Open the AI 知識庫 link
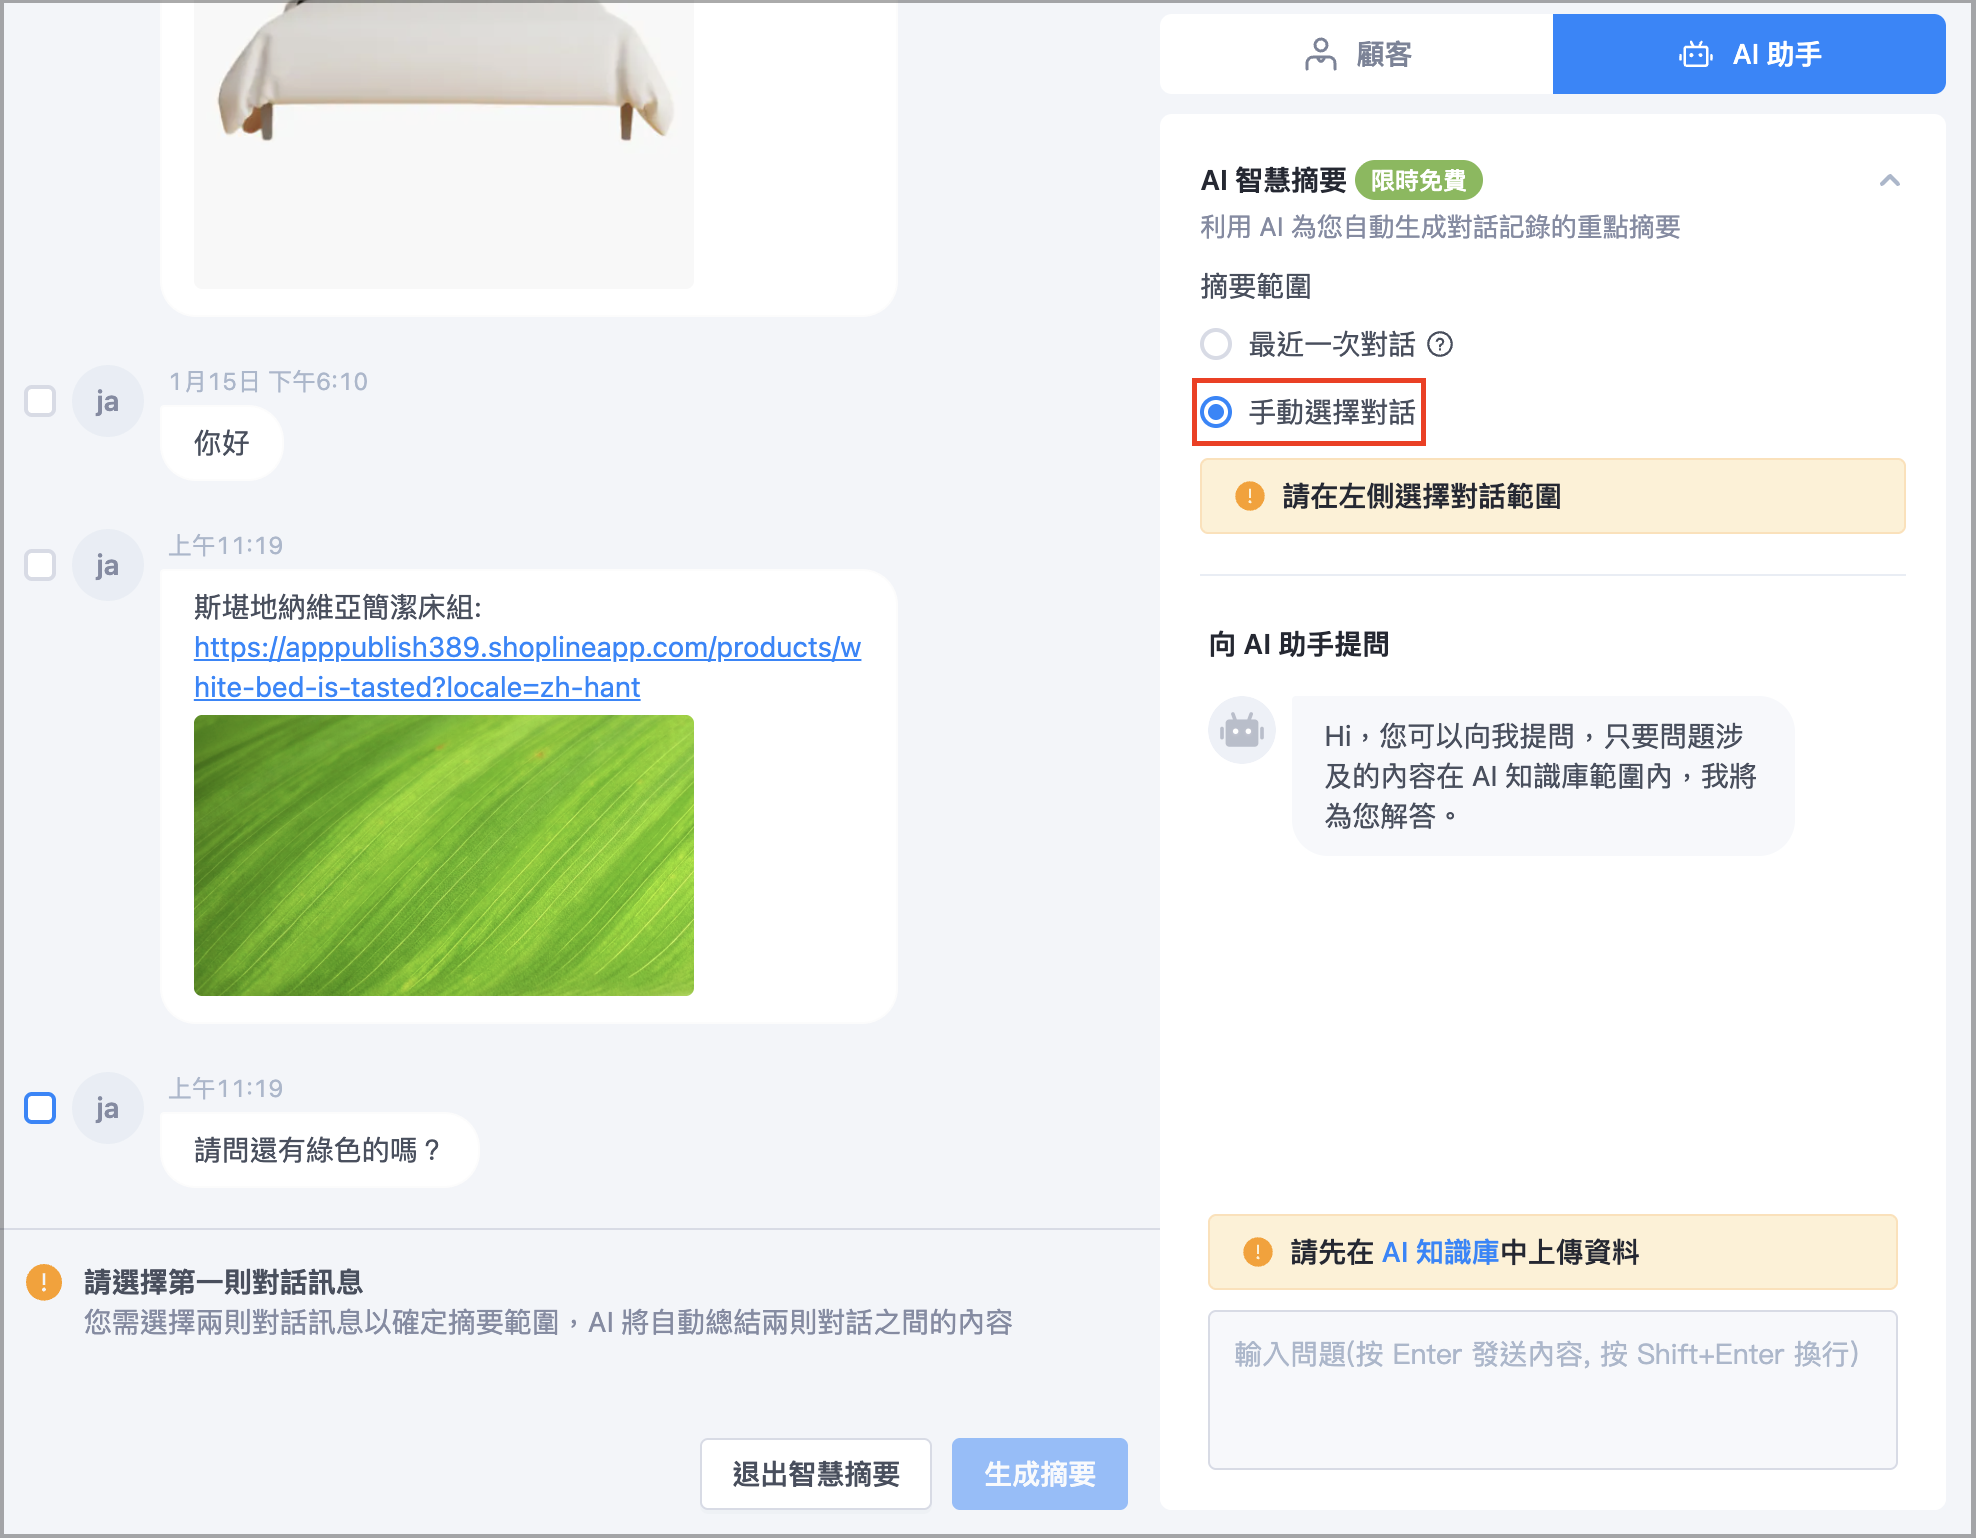 click(1441, 1252)
